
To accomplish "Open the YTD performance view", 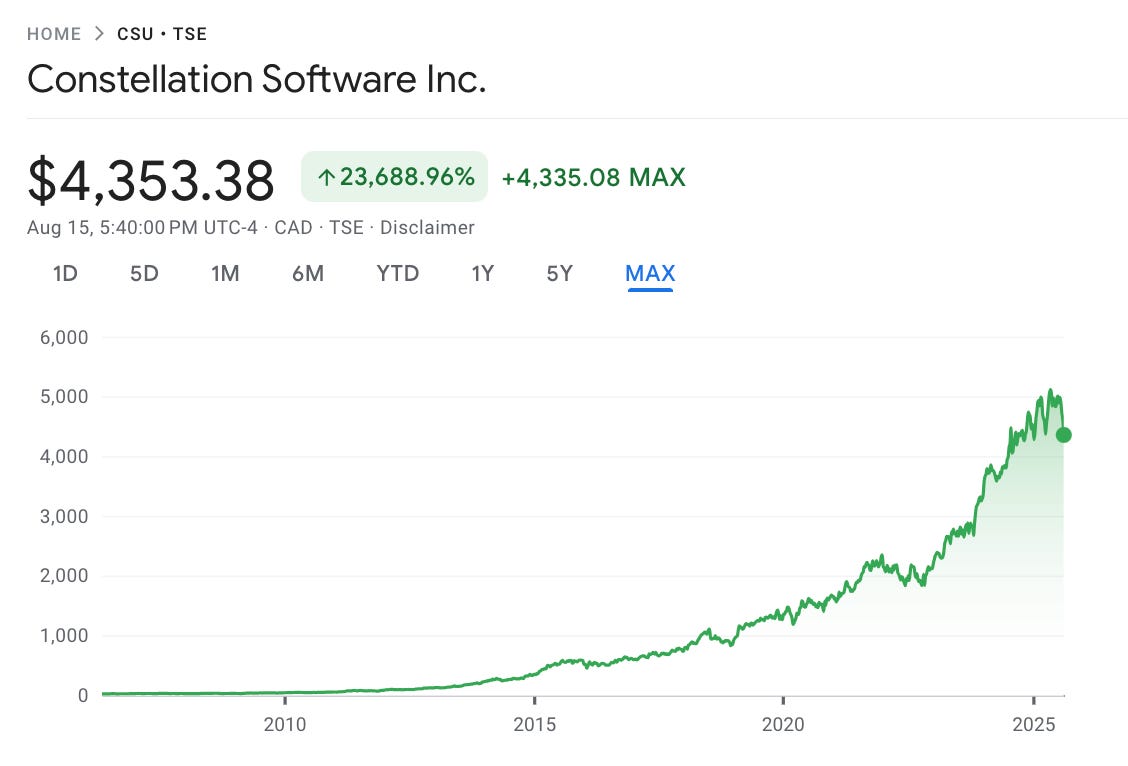I will (x=397, y=272).
